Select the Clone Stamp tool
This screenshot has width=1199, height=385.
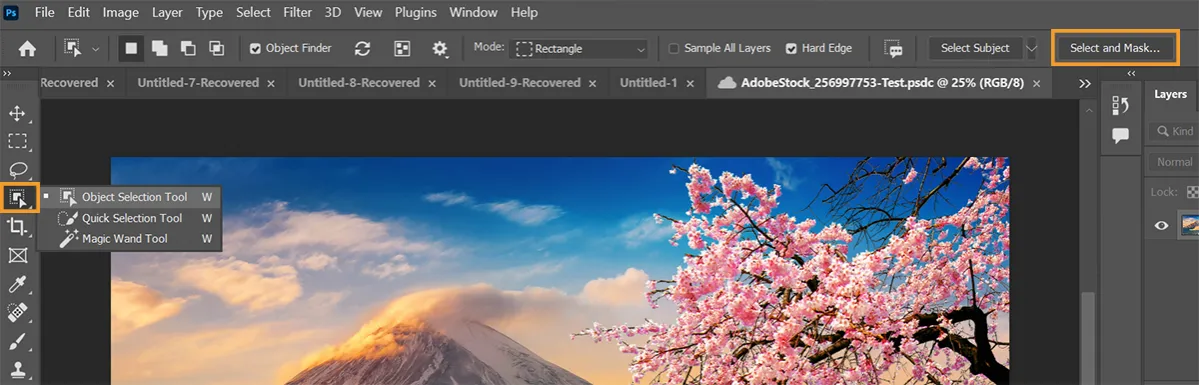tap(17, 369)
